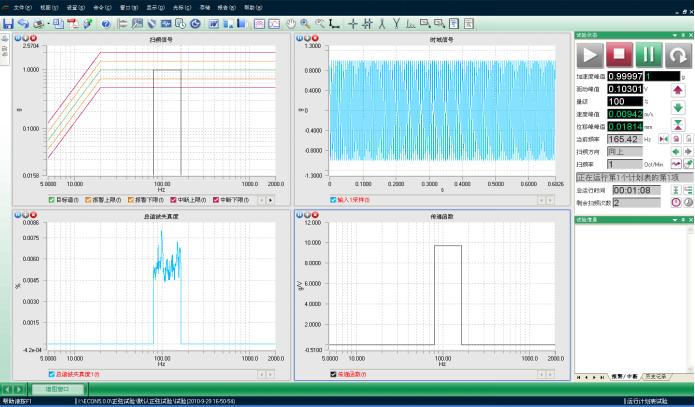Click the axis L-shaped toolbar icon

334,23
